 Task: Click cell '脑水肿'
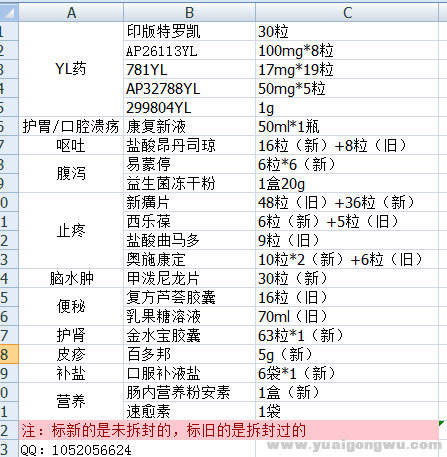[x=71, y=278]
